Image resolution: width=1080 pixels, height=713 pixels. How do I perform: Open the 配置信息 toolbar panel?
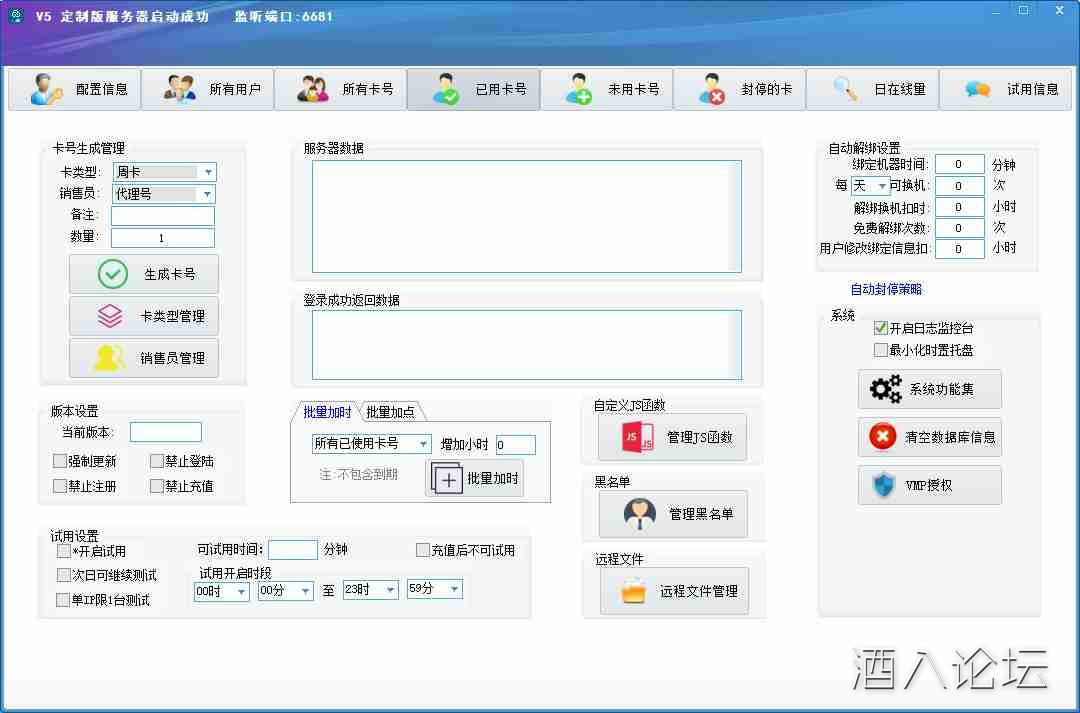coord(74,89)
